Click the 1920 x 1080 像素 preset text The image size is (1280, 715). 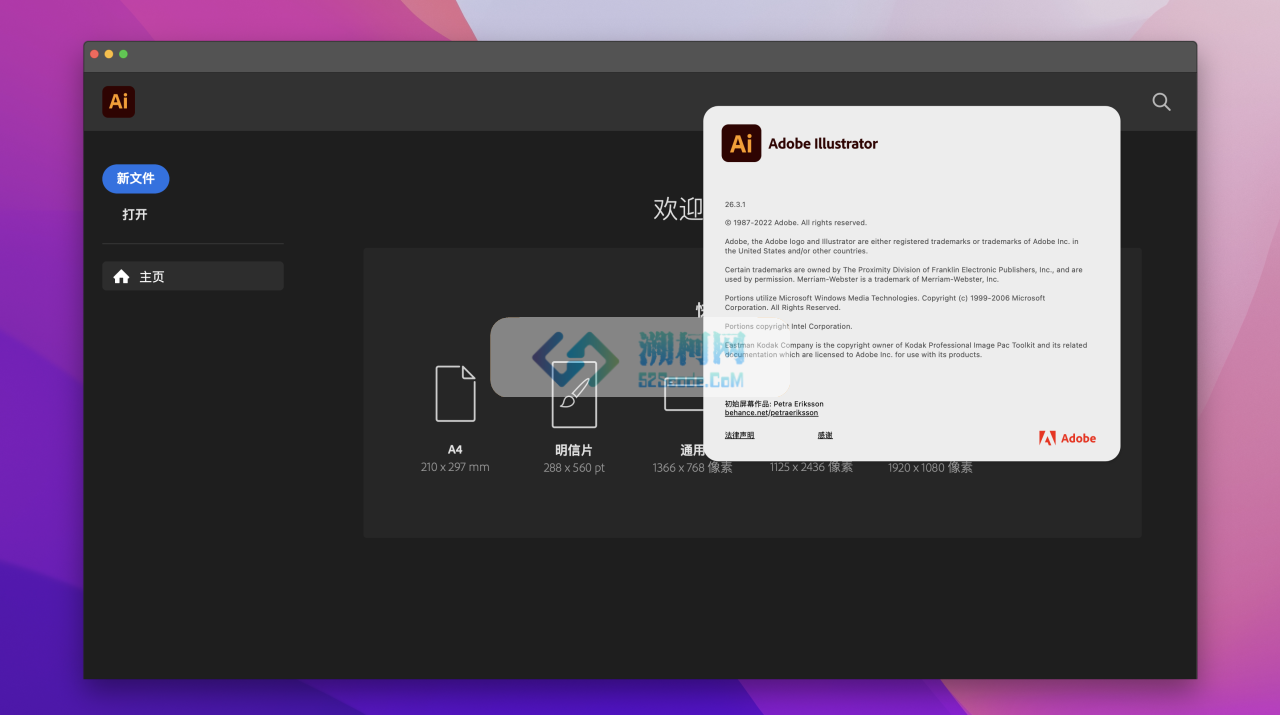coord(930,467)
